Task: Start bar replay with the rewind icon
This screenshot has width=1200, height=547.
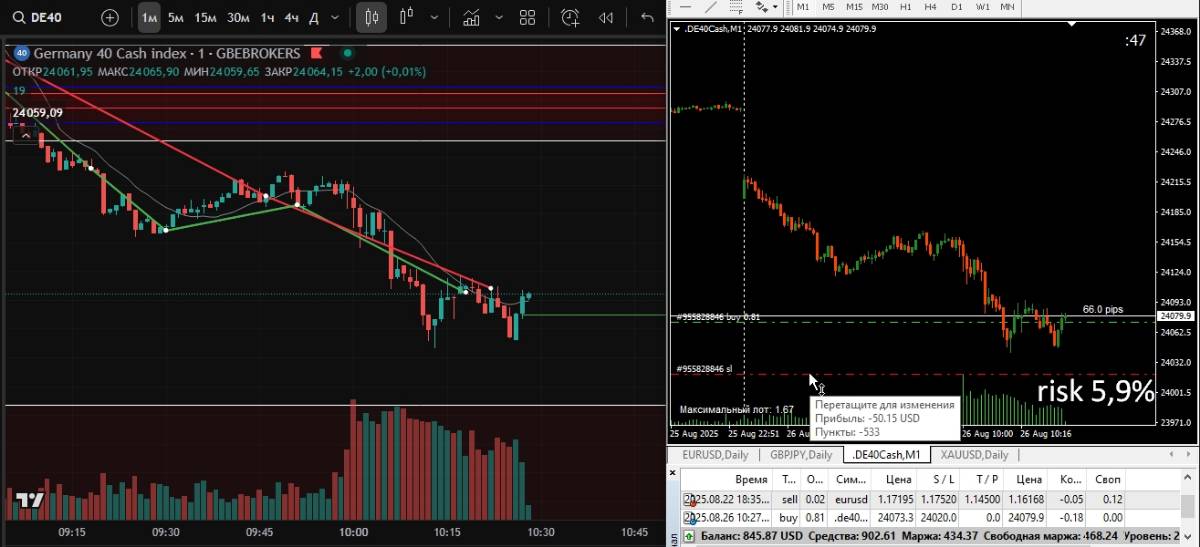Action: 605,17
